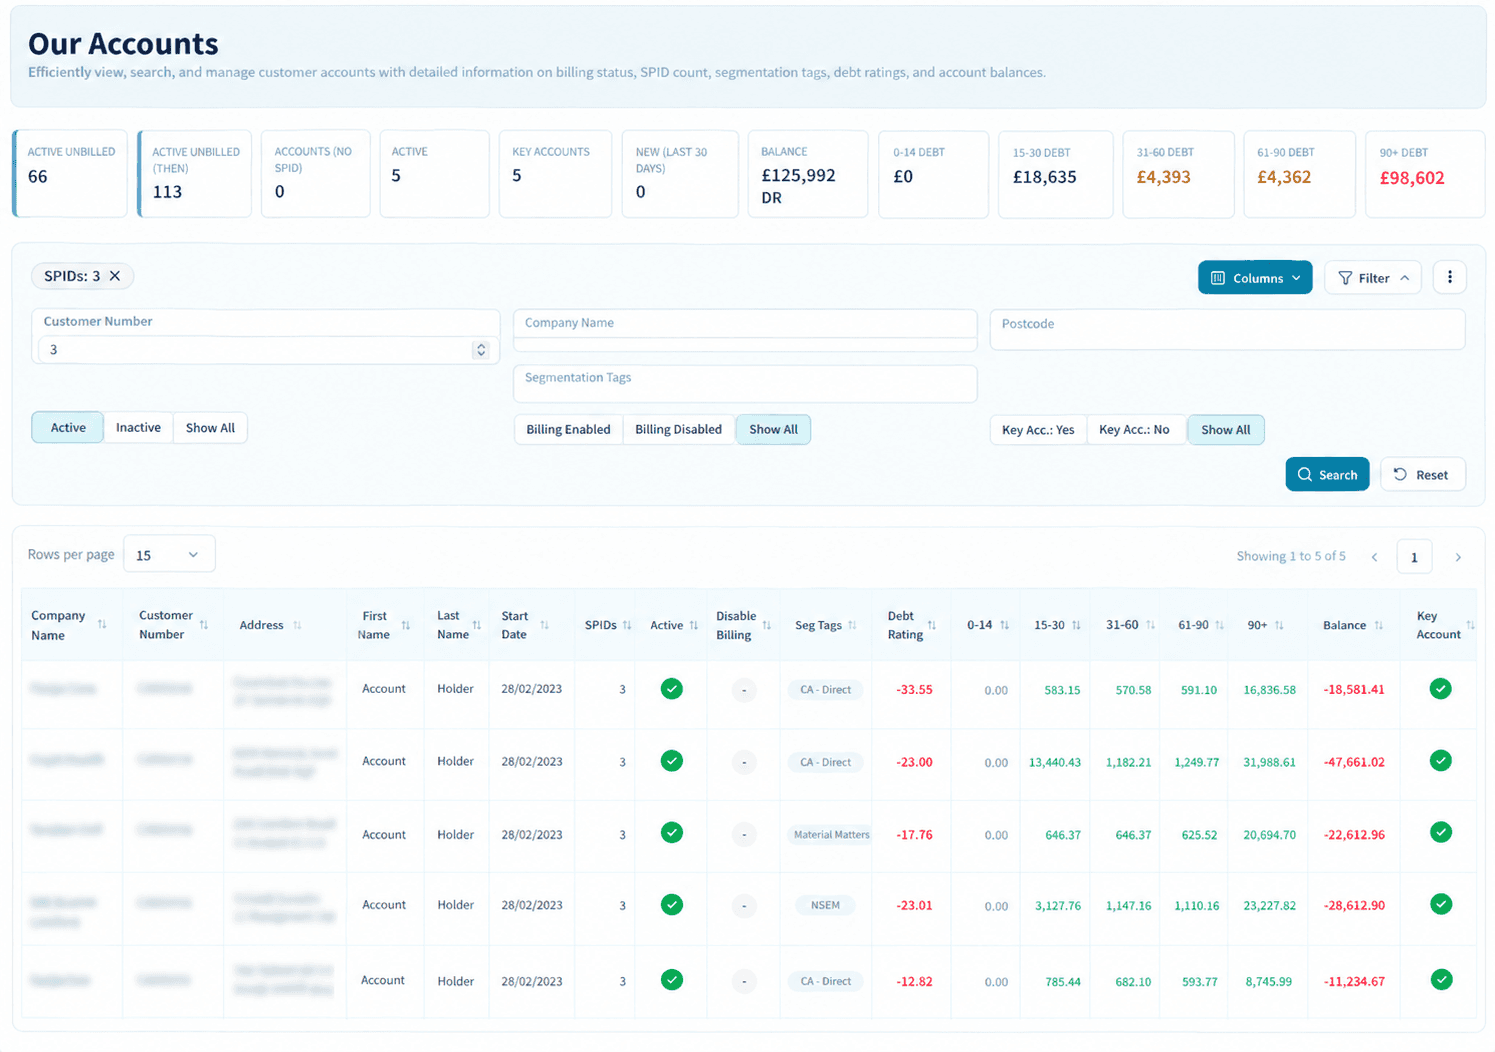Open the Active Unbilled summary card
1495x1052 pixels.
(x=70, y=173)
